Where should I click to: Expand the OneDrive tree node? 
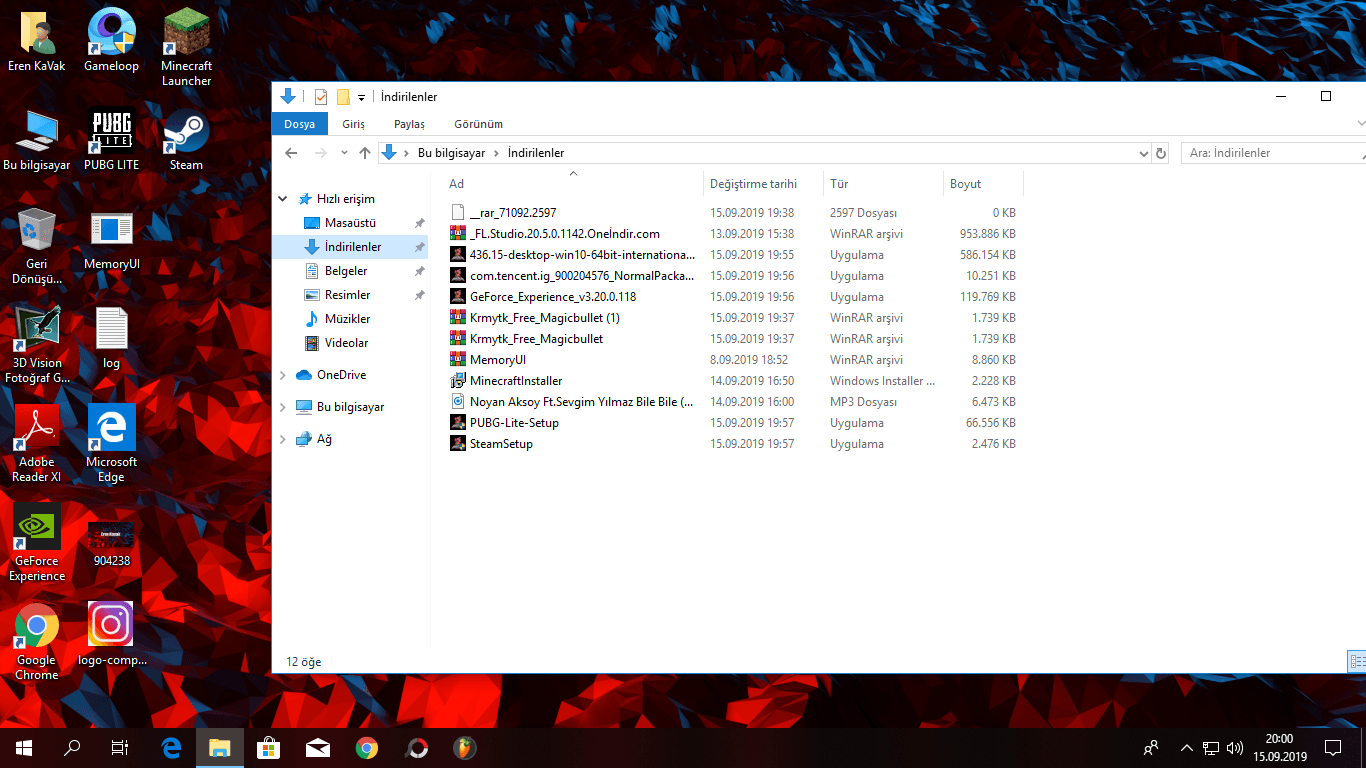click(x=283, y=375)
